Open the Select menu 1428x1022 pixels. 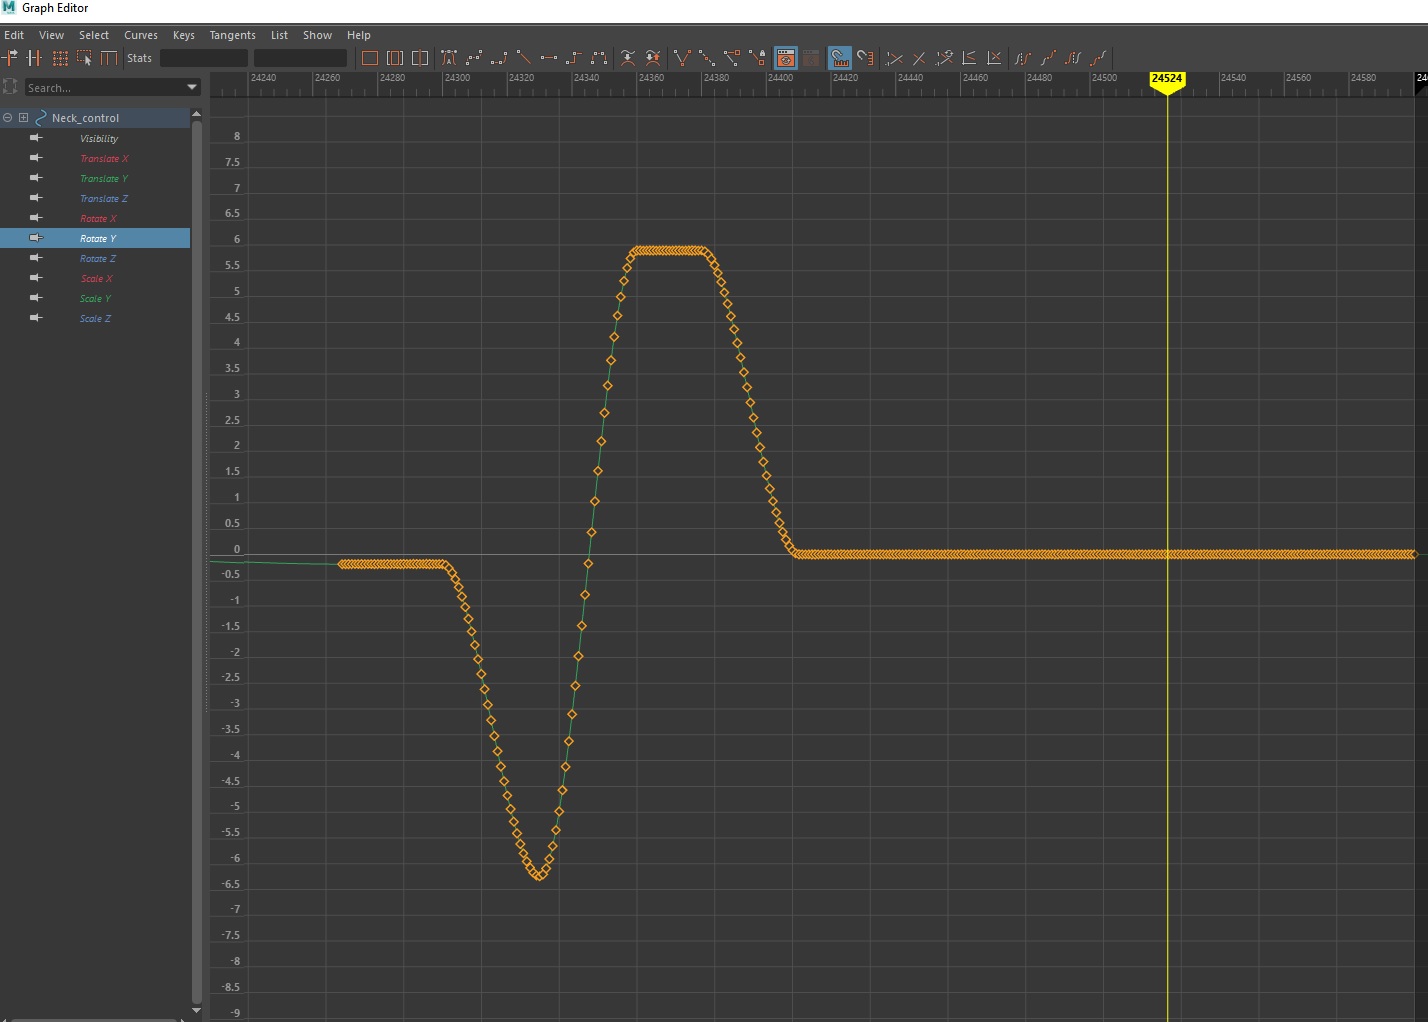pyautogui.click(x=94, y=35)
